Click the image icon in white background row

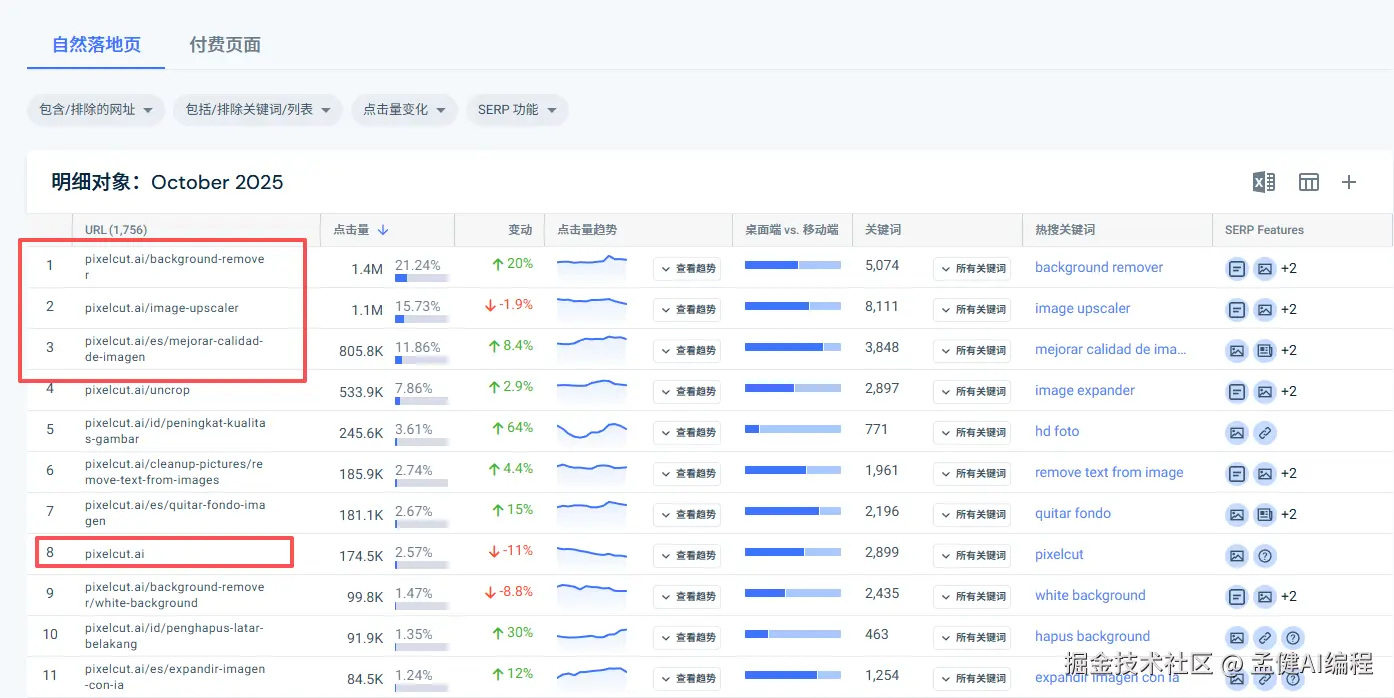click(1265, 596)
